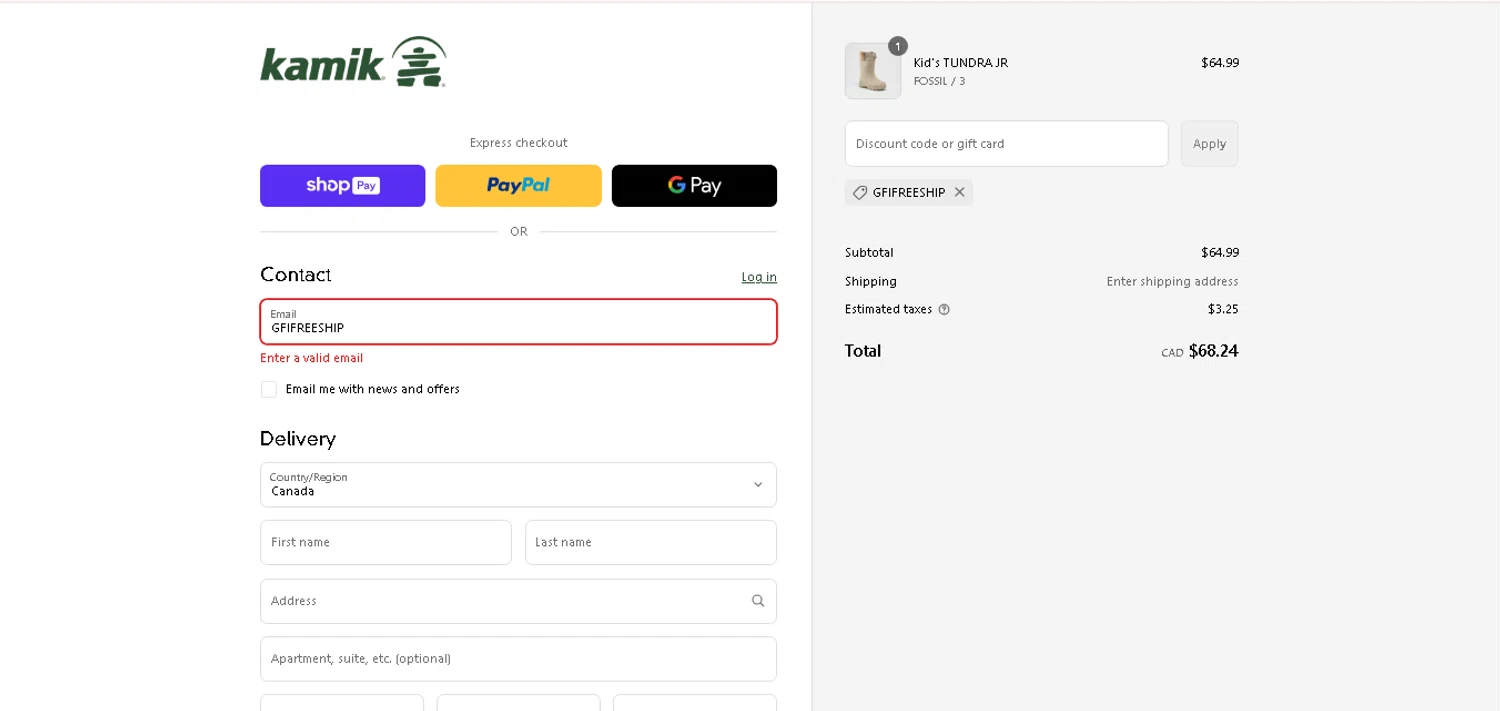Open the Estimated taxes help icon
The height and width of the screenshot is (711, 1500).
point(944,310)
